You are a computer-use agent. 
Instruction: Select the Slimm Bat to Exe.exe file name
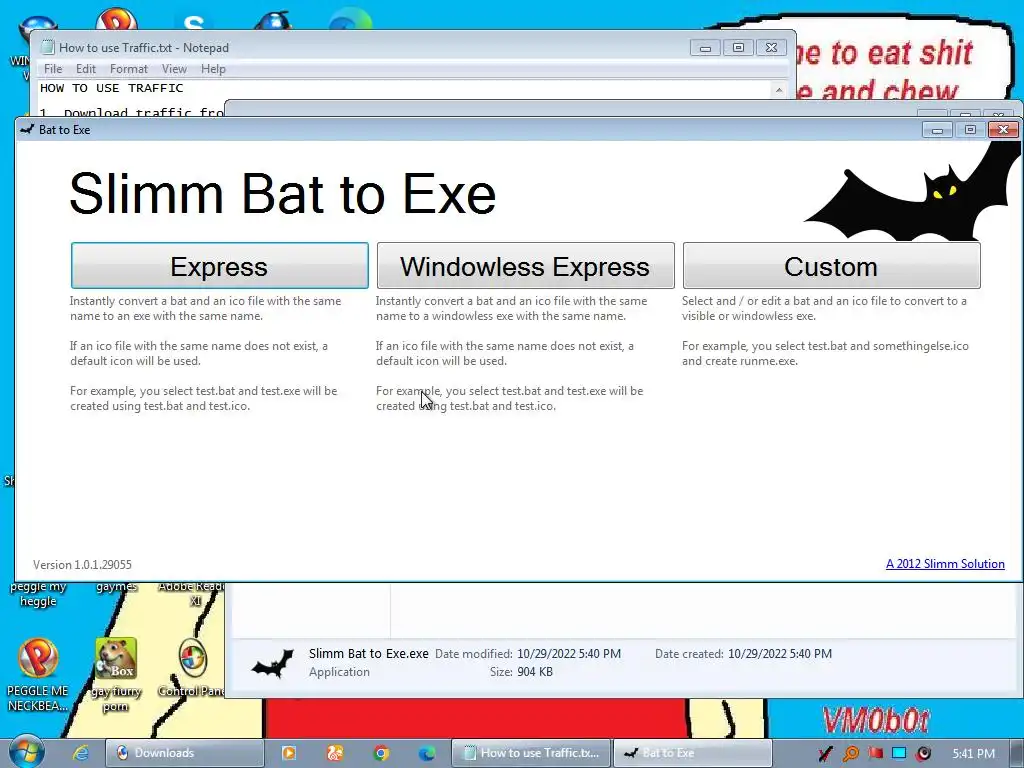pos(368,653)
